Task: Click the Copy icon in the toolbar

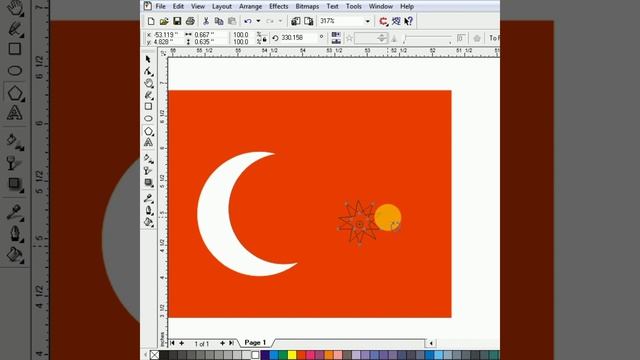Action: click(x=219, y=21)
